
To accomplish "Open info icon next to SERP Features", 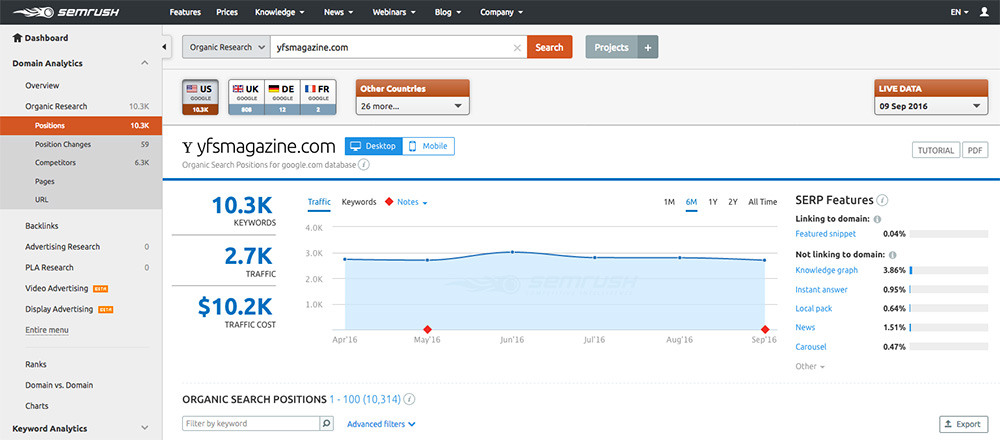I will point(883,200).
